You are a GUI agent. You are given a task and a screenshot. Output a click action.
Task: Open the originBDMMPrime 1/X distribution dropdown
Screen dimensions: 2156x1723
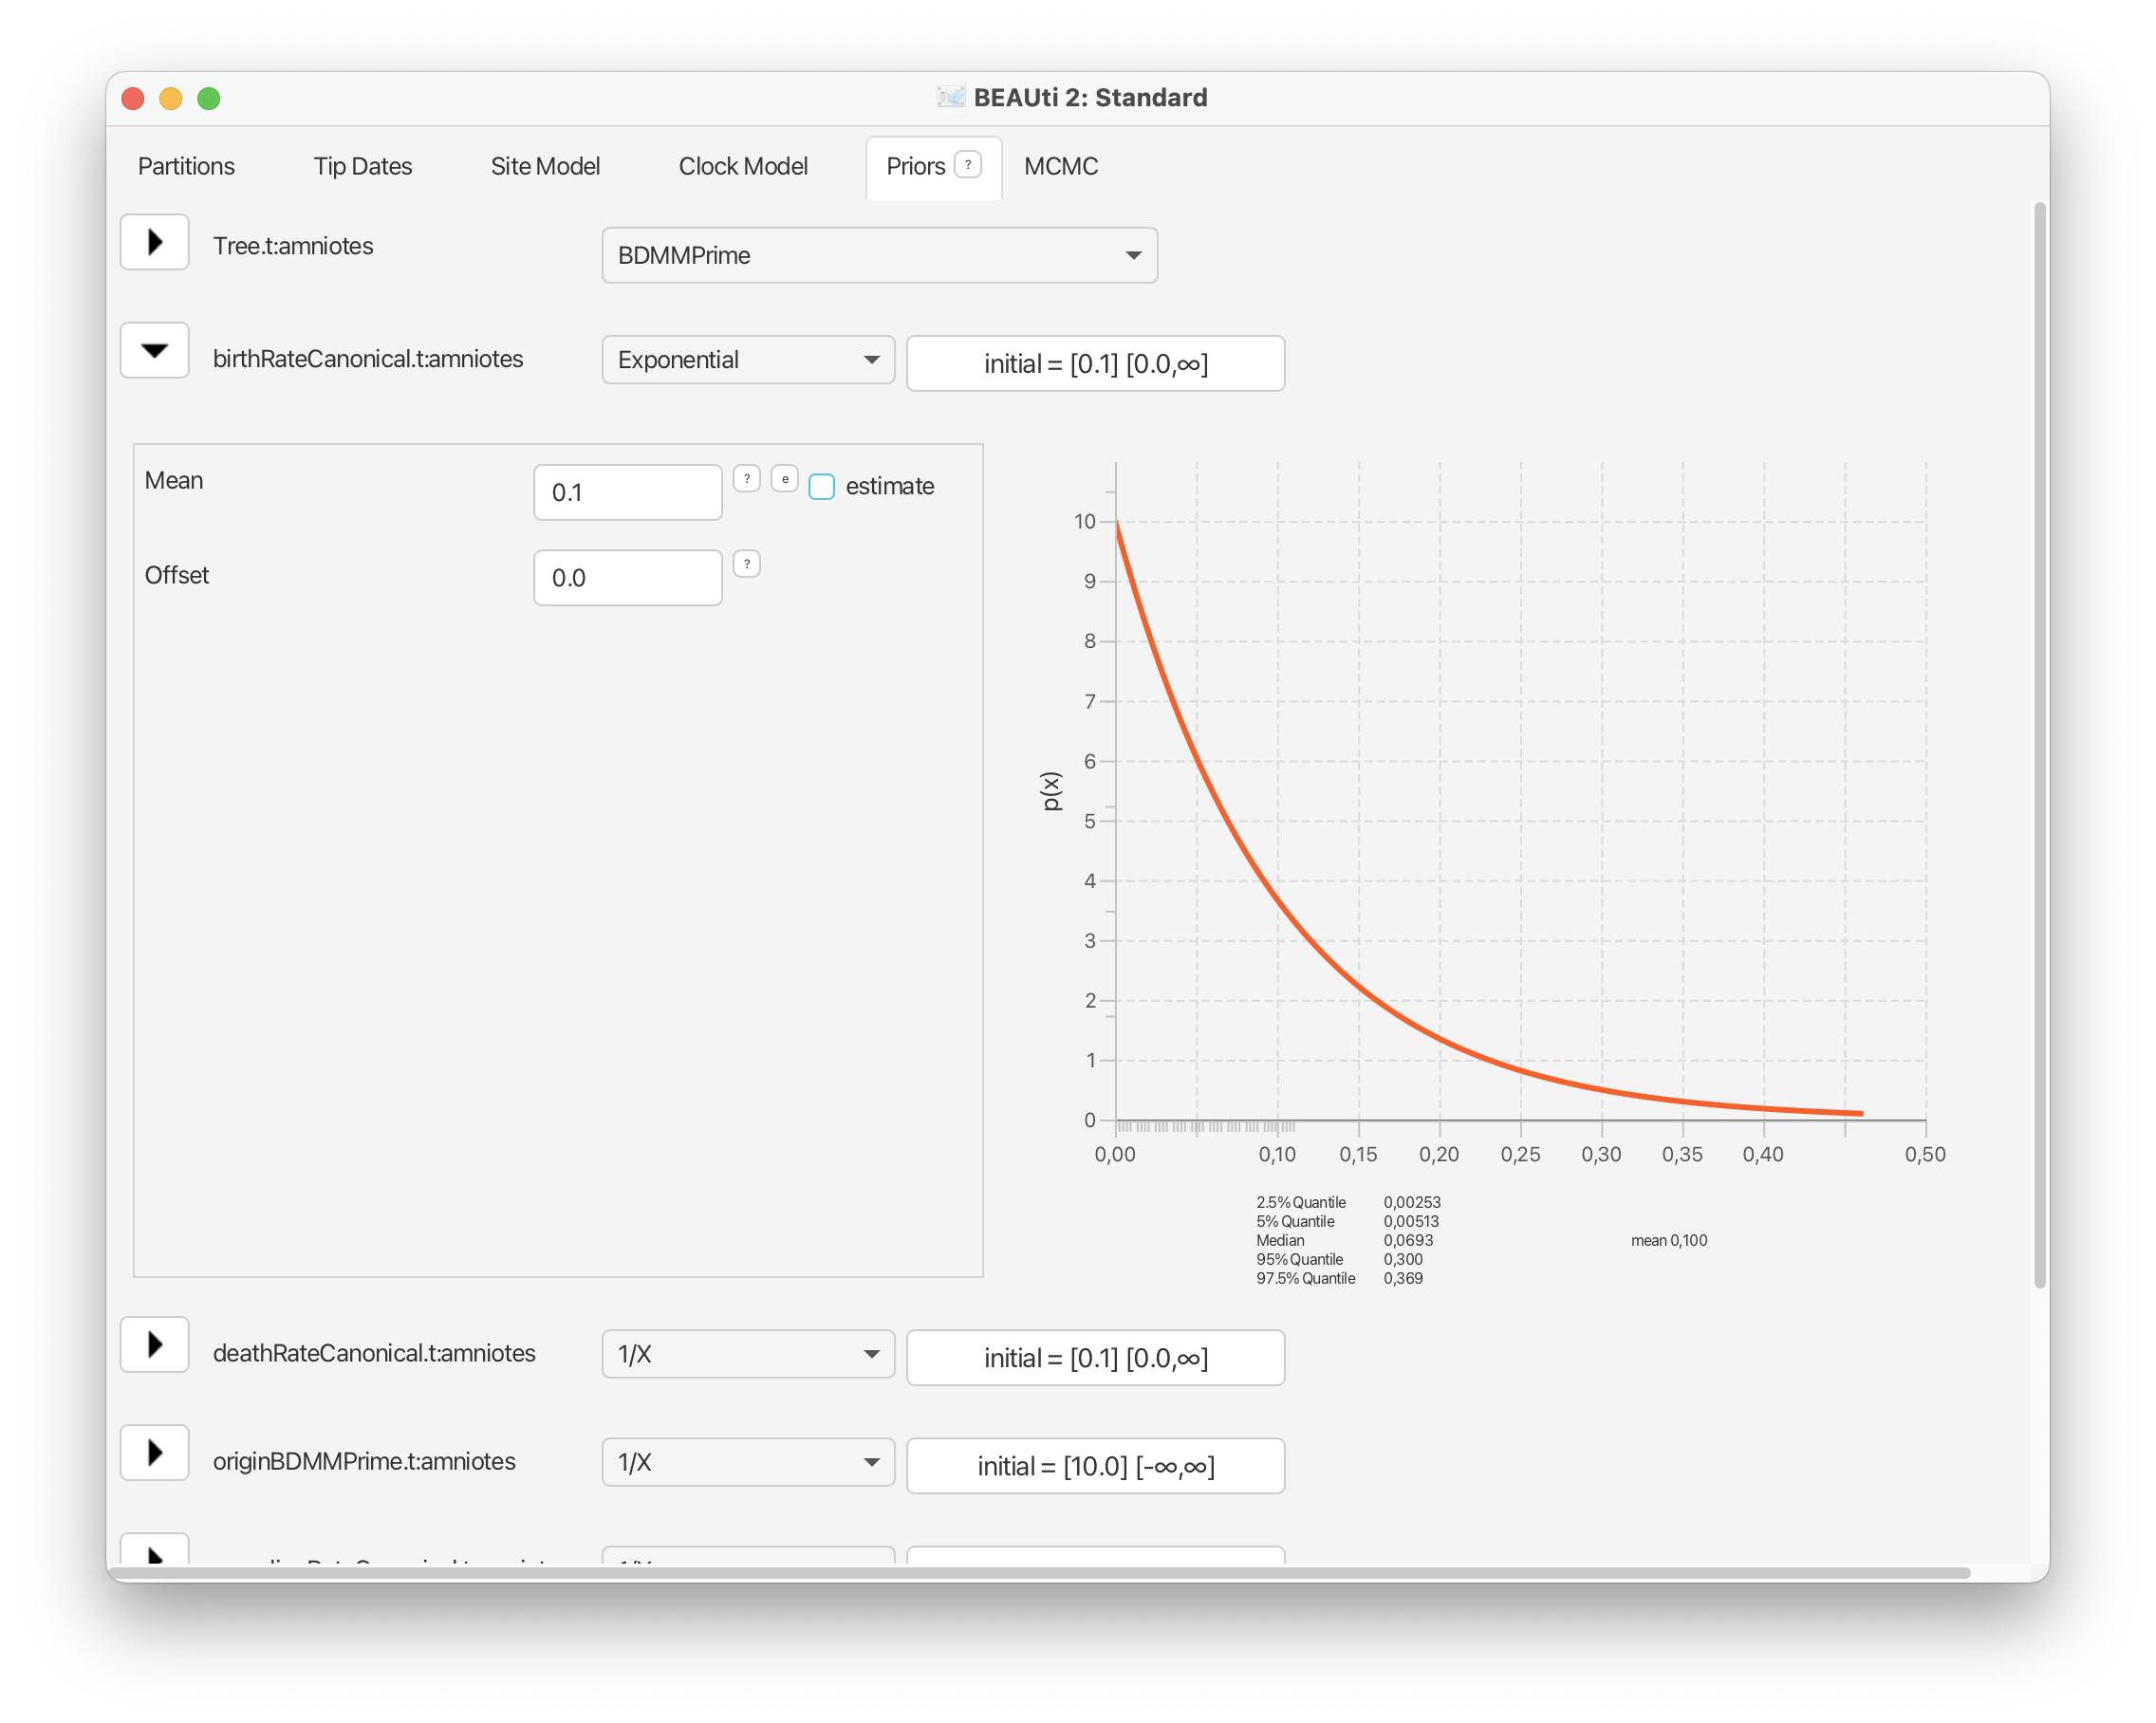tap(747, 1462)
